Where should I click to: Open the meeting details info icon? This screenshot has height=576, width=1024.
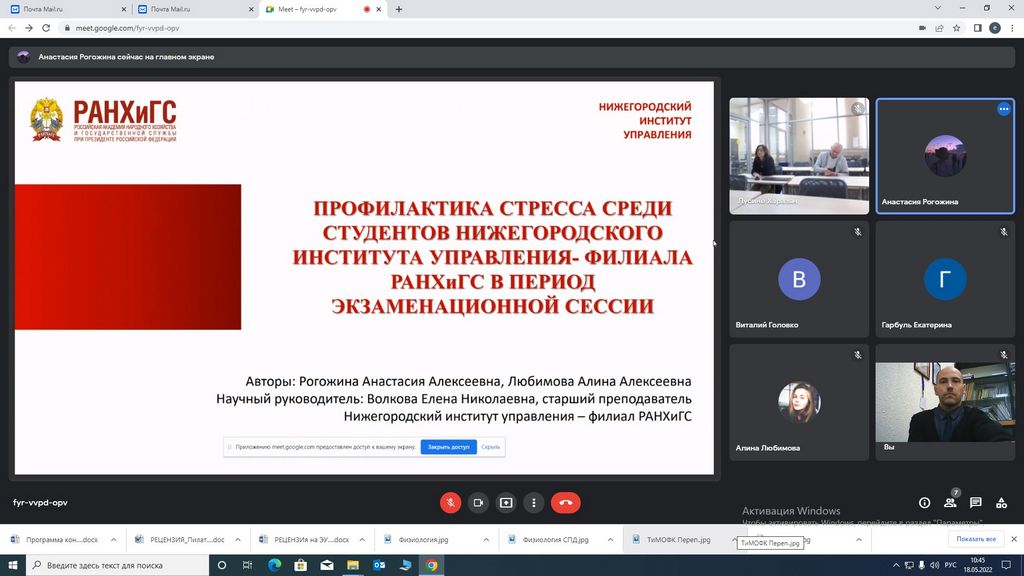coord(924,502)
